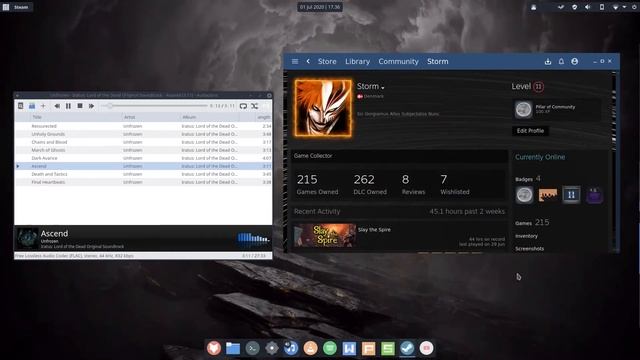
Task: Go back in the Steam window
Action: pyautogui.click(x=308, y=61)
